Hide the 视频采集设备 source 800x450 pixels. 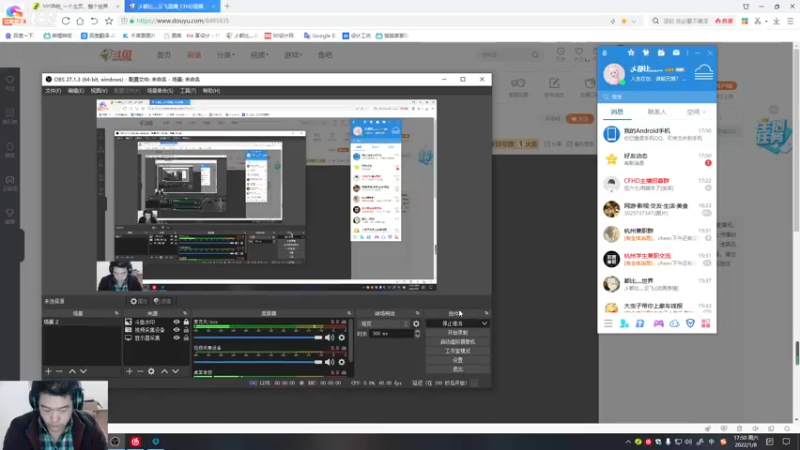tap(177, 330)
